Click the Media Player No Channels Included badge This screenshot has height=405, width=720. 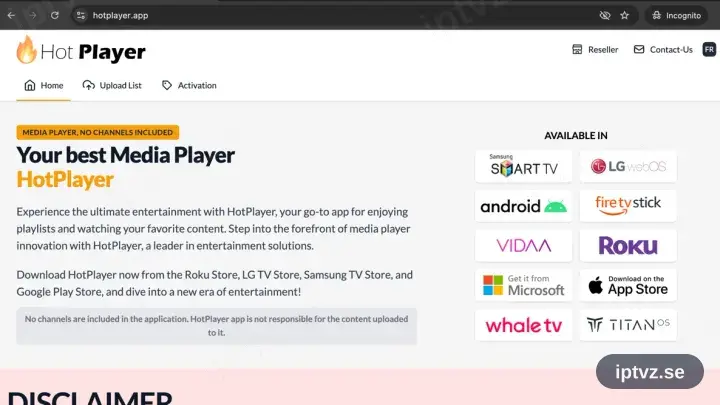(x=97, y=132)
